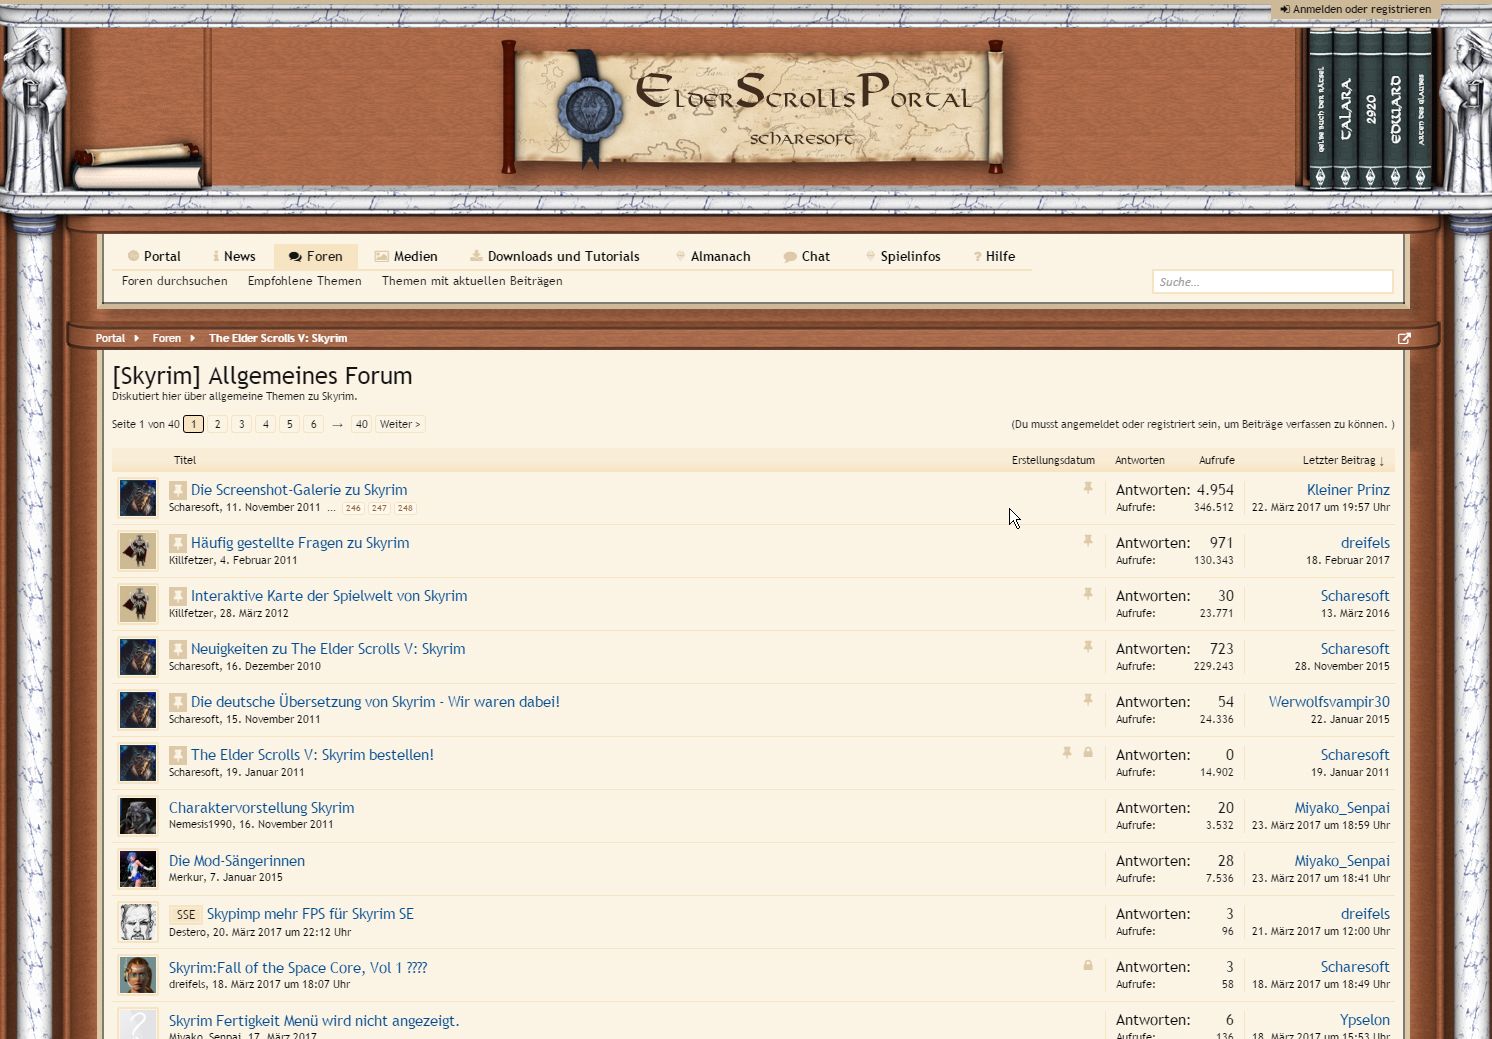Go to Themen mit aktuellen Beiträgen

472,281
